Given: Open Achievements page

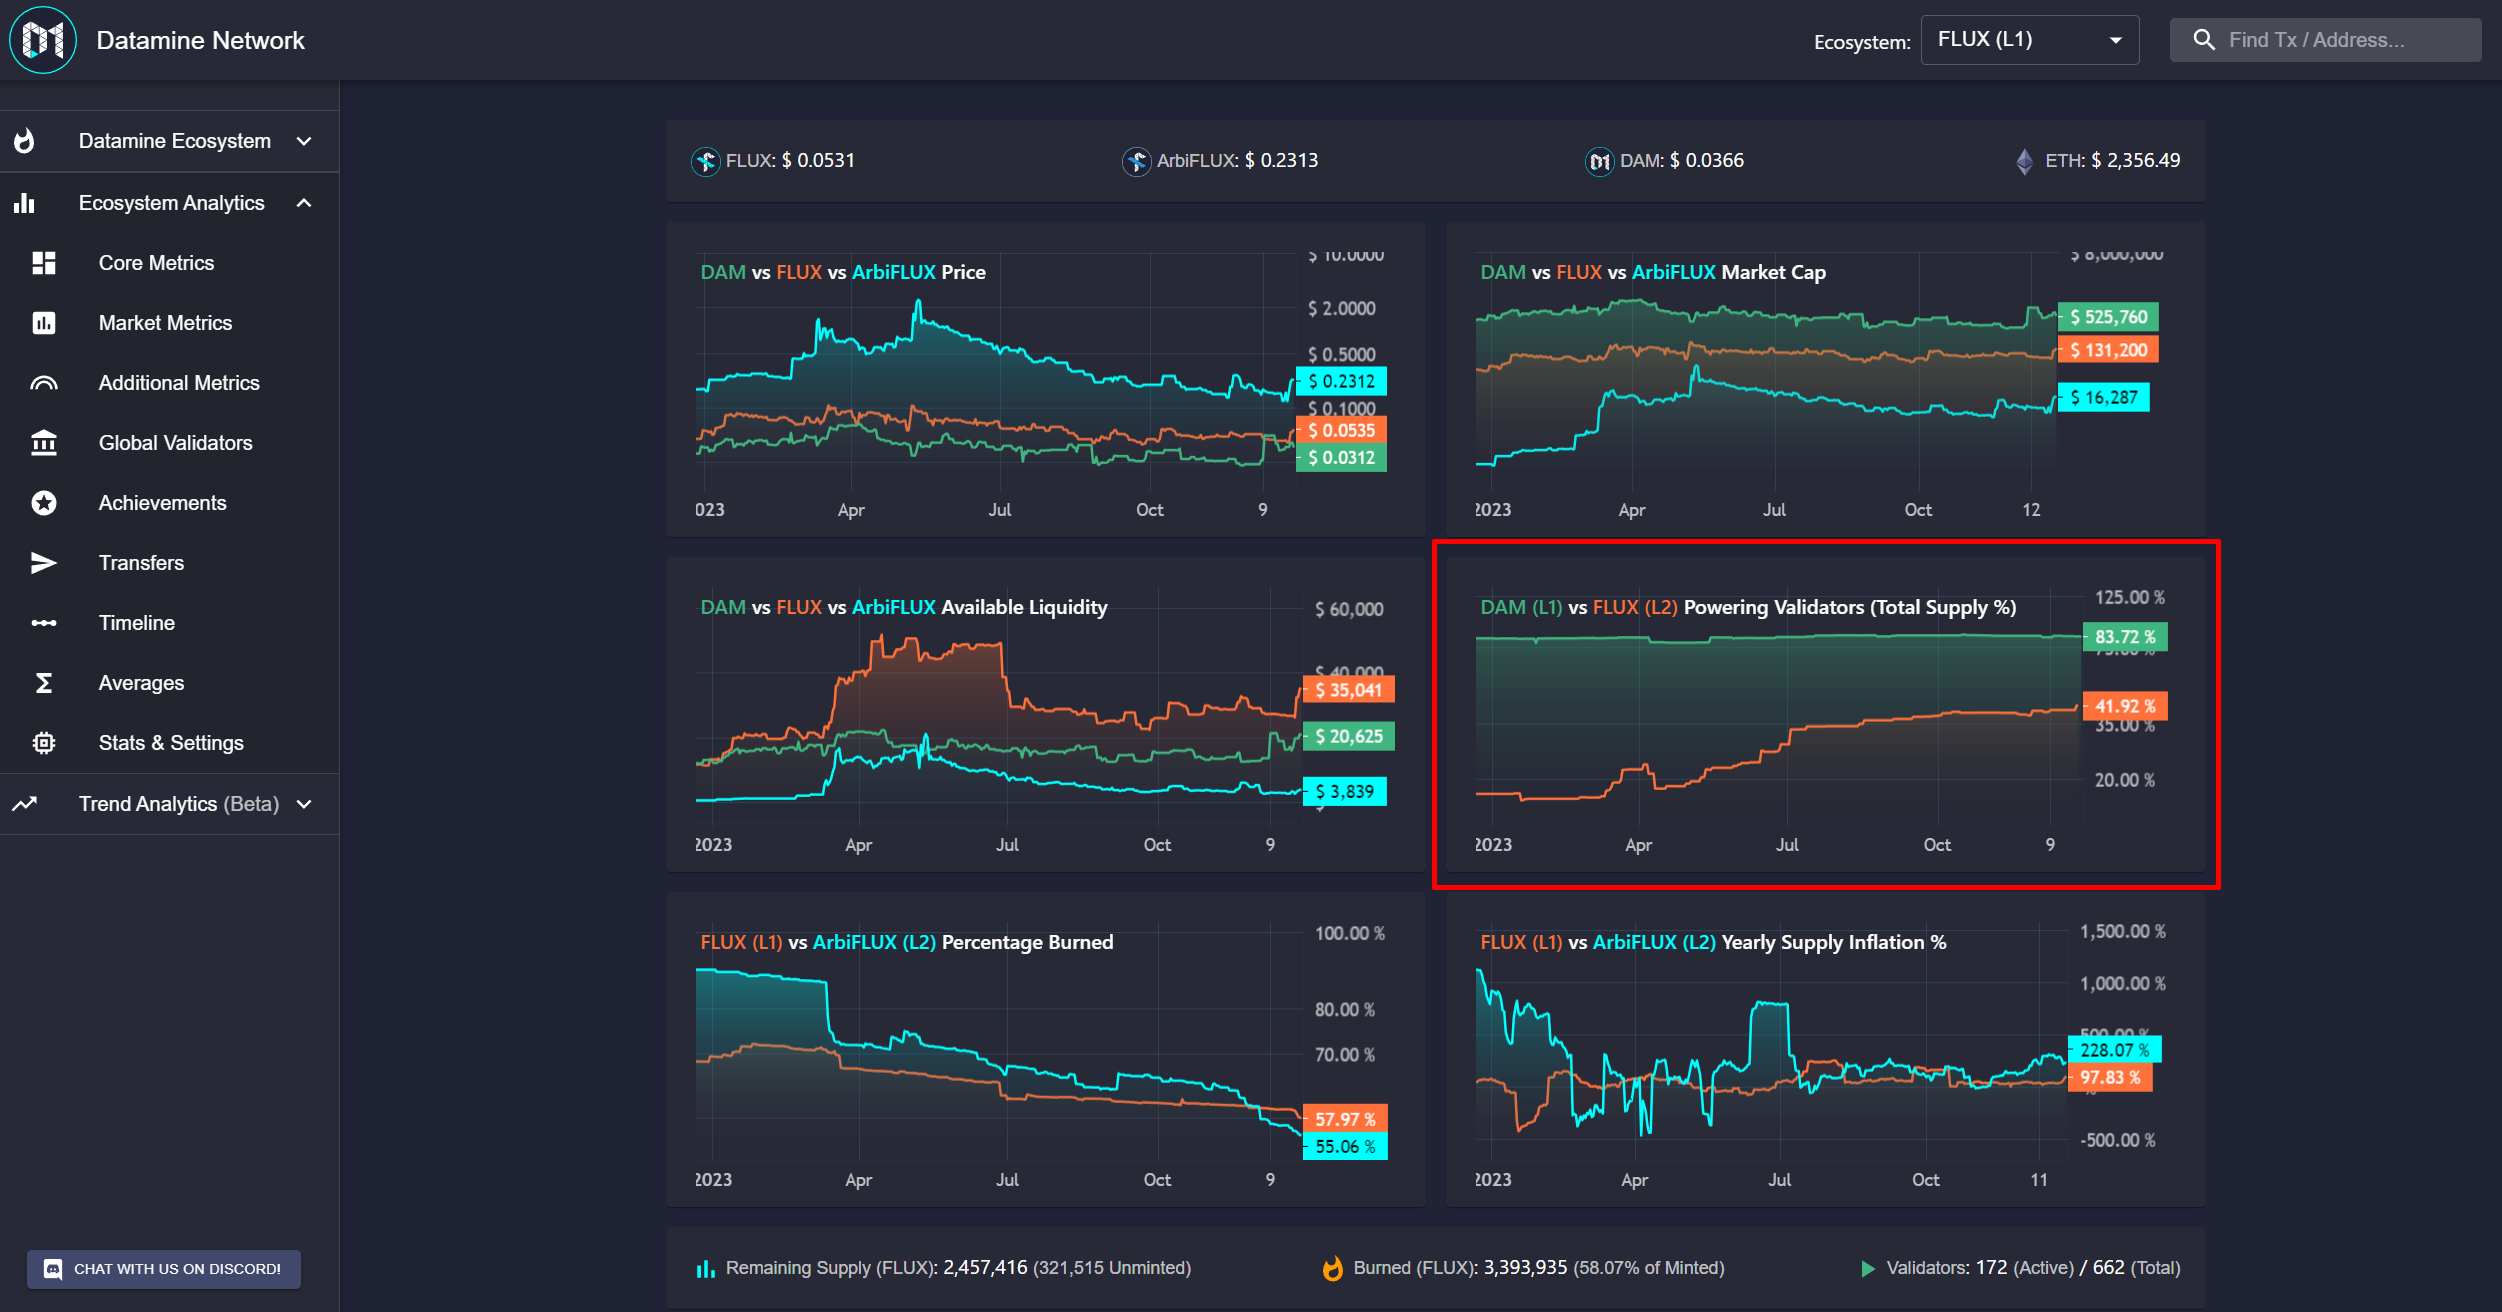Looking at the screenshot, I should (170, 503).
